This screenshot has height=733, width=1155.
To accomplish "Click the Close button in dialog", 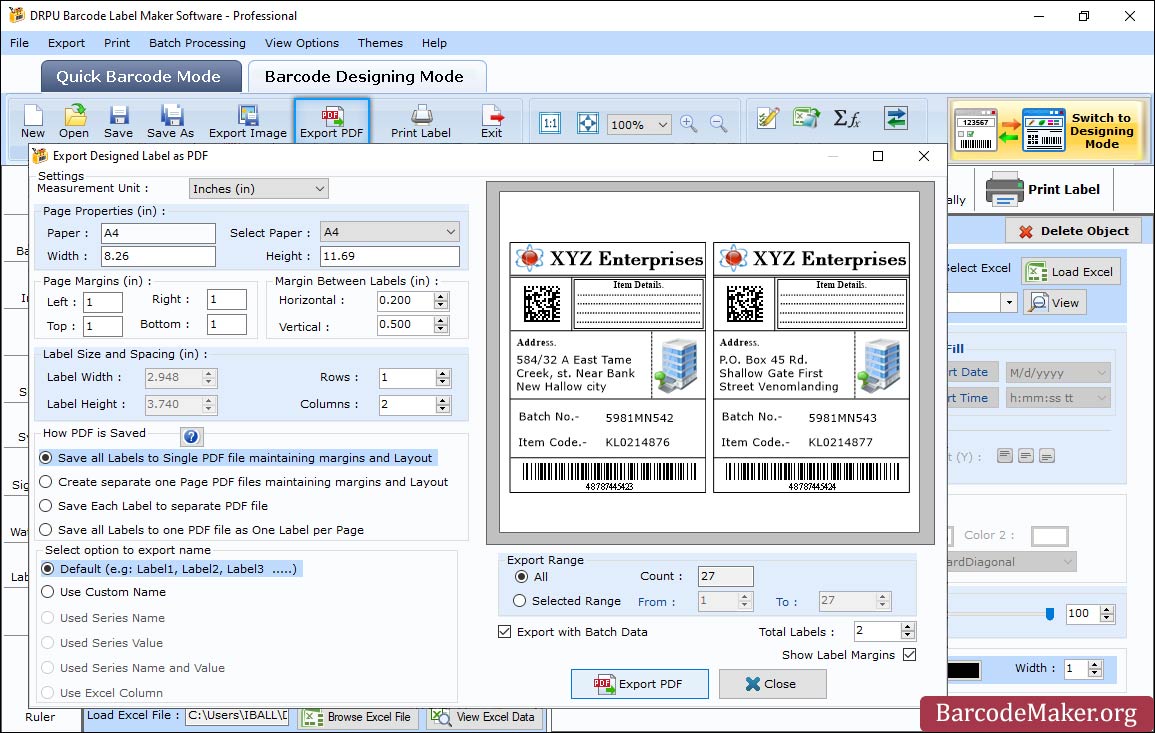I will (772, 684).
